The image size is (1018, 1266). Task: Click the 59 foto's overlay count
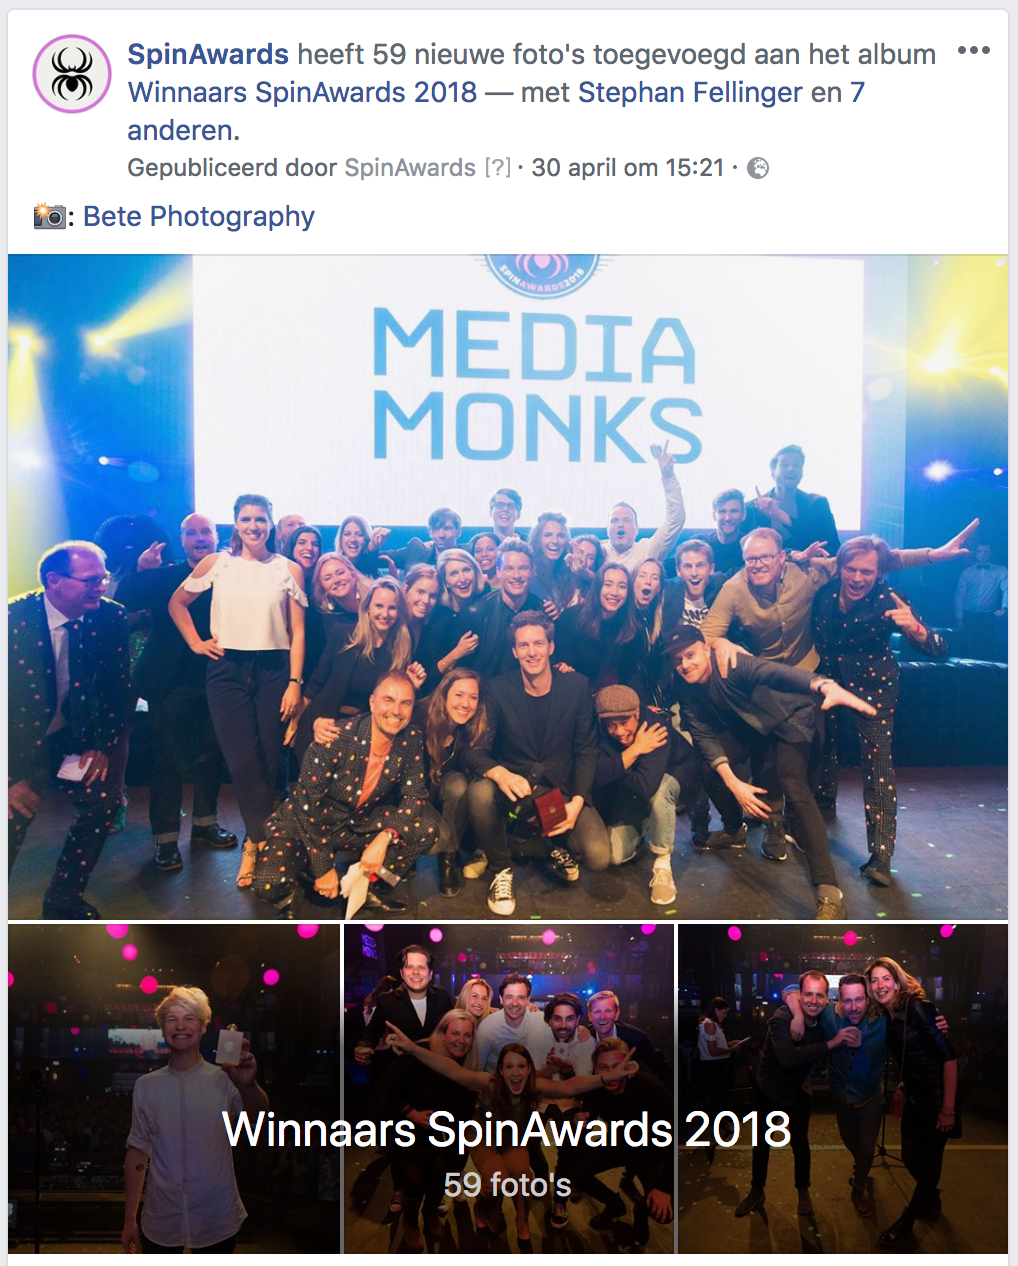pyautogui.click(x=507, y=1185)
